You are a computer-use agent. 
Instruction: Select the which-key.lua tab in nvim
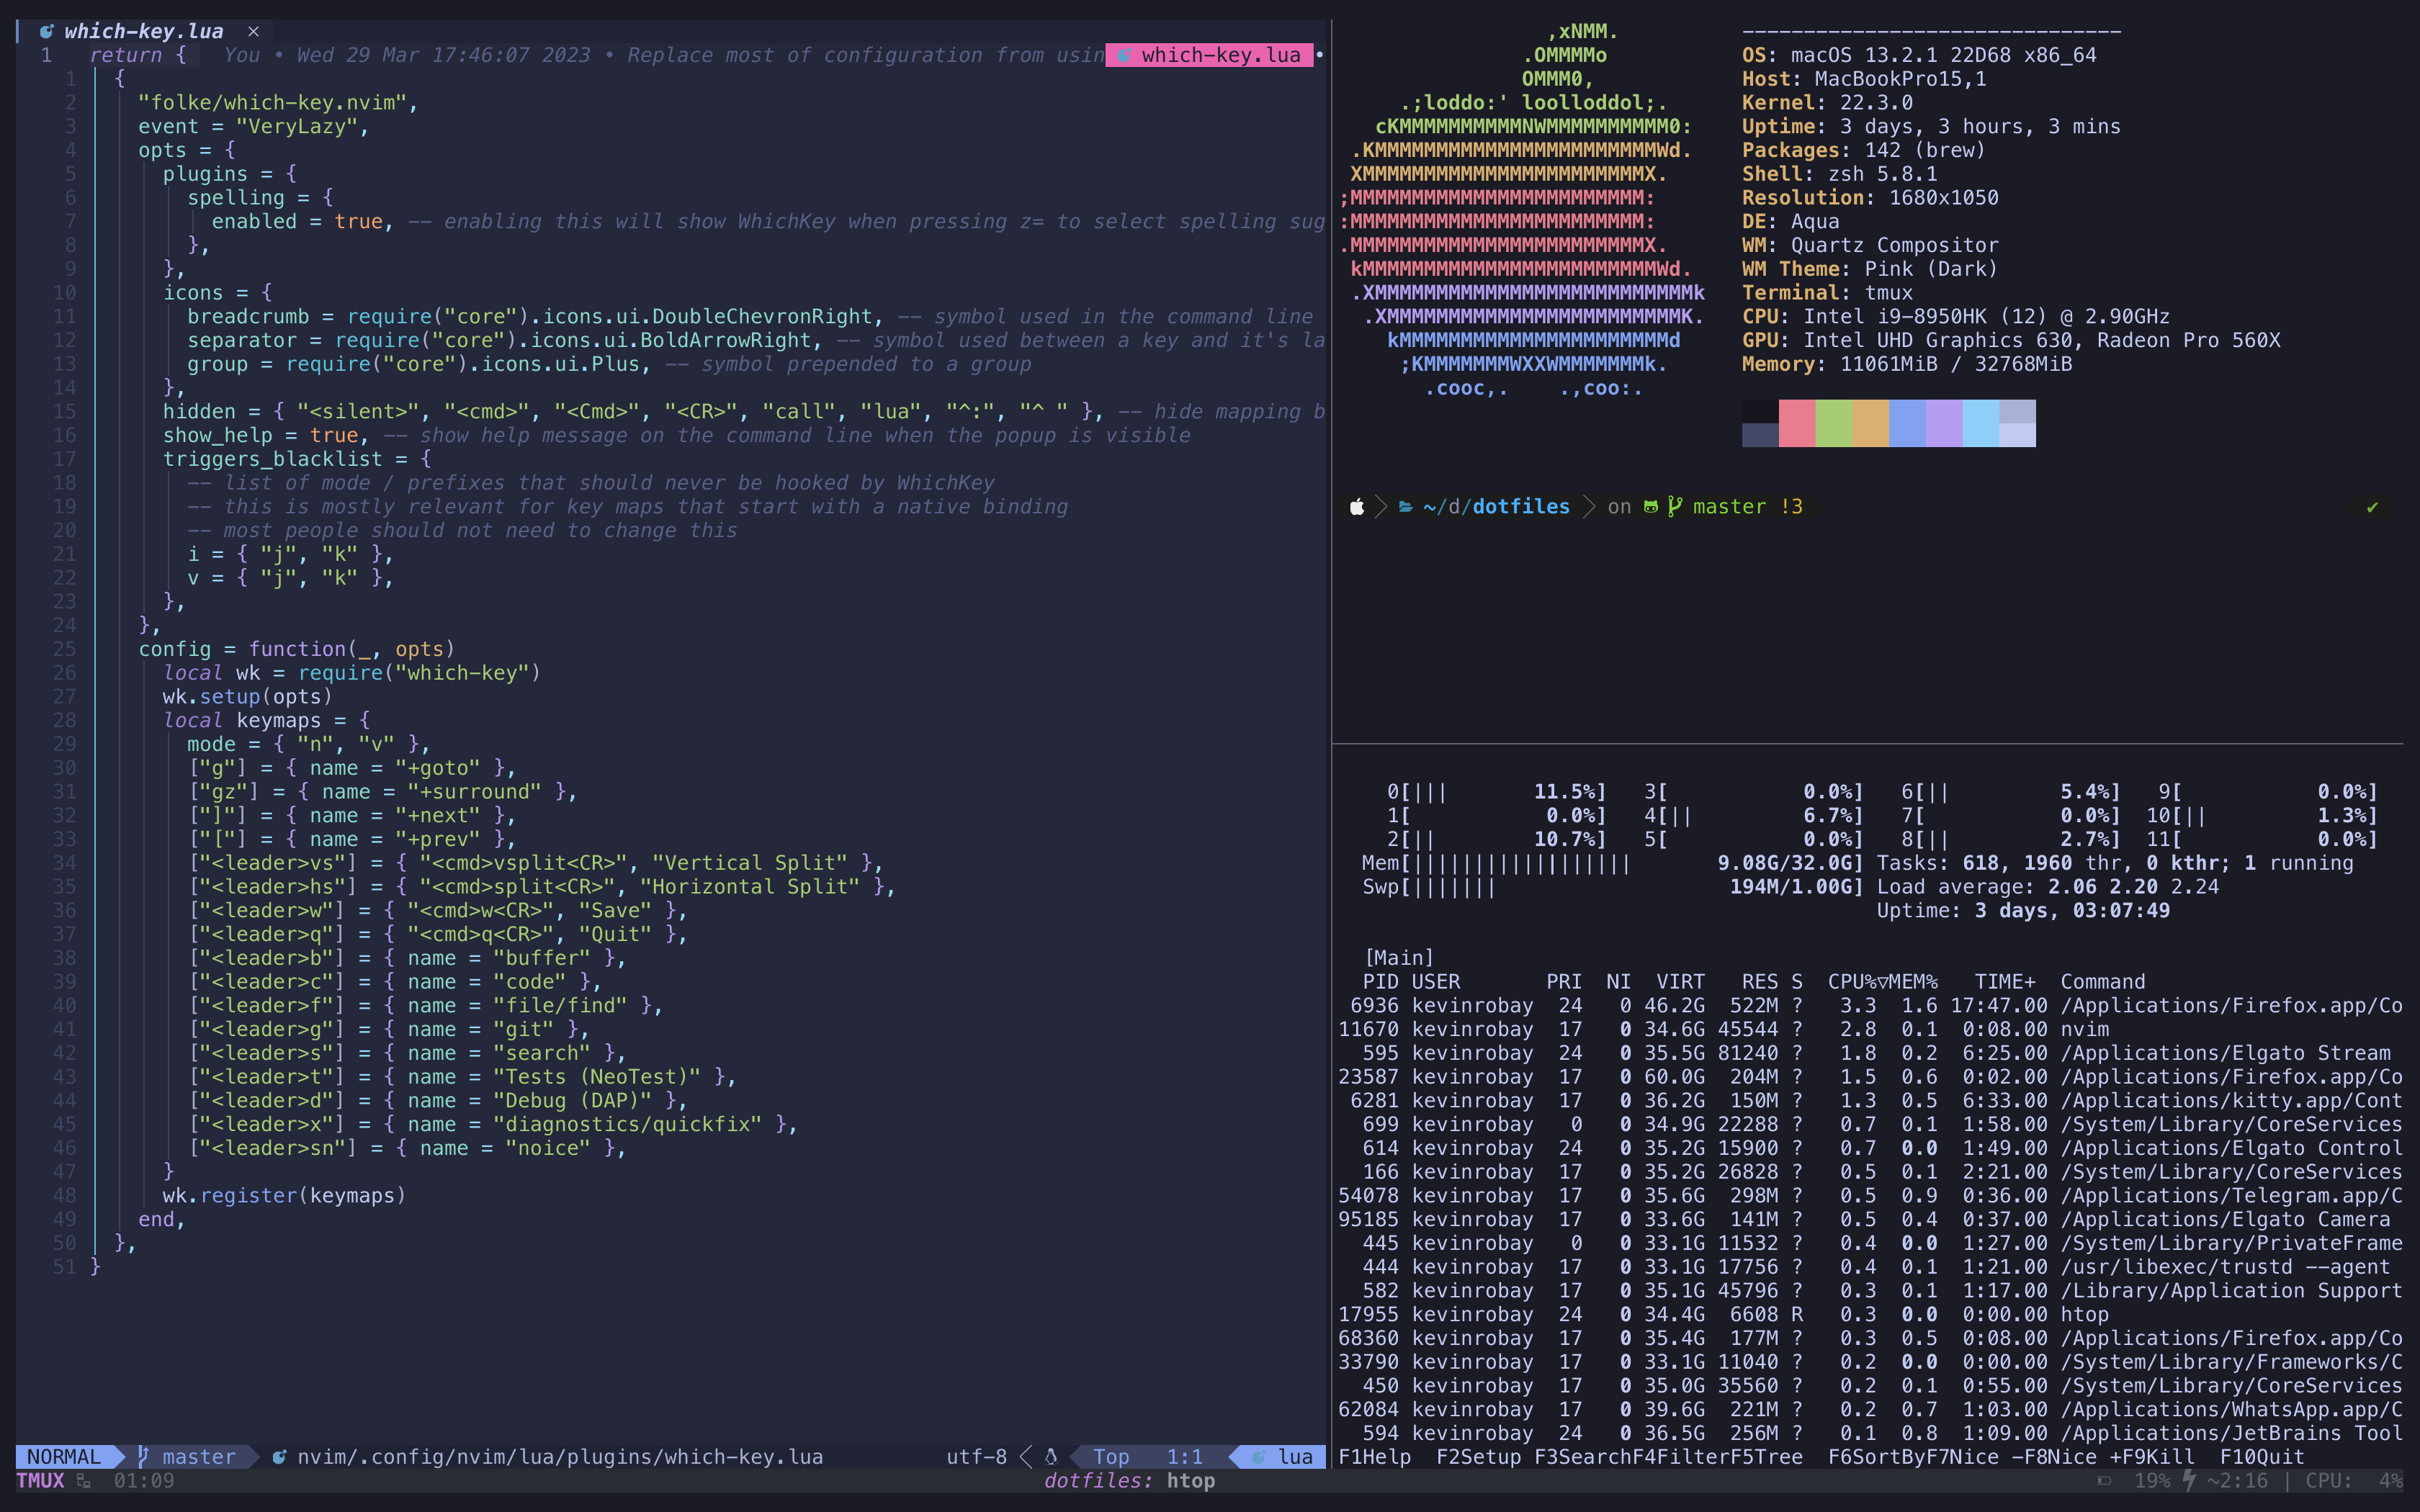[x=143, y=31]
